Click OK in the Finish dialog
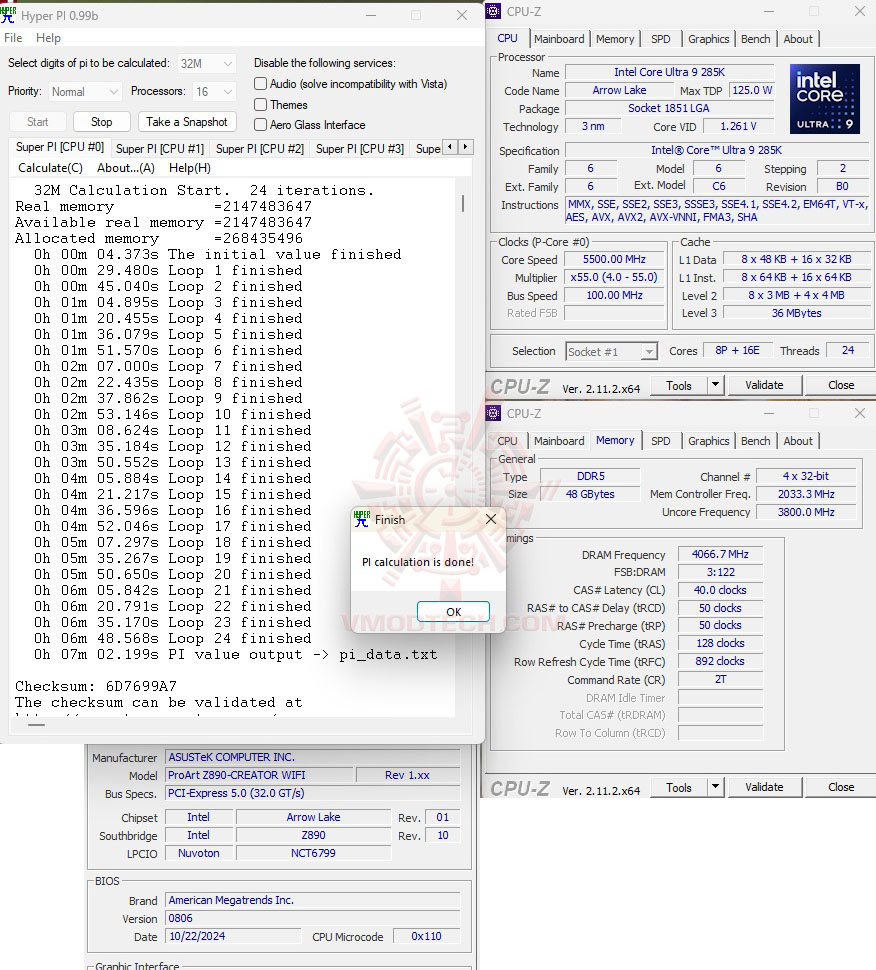This screenshot has width=876, height=970. [x=453, y=611]
